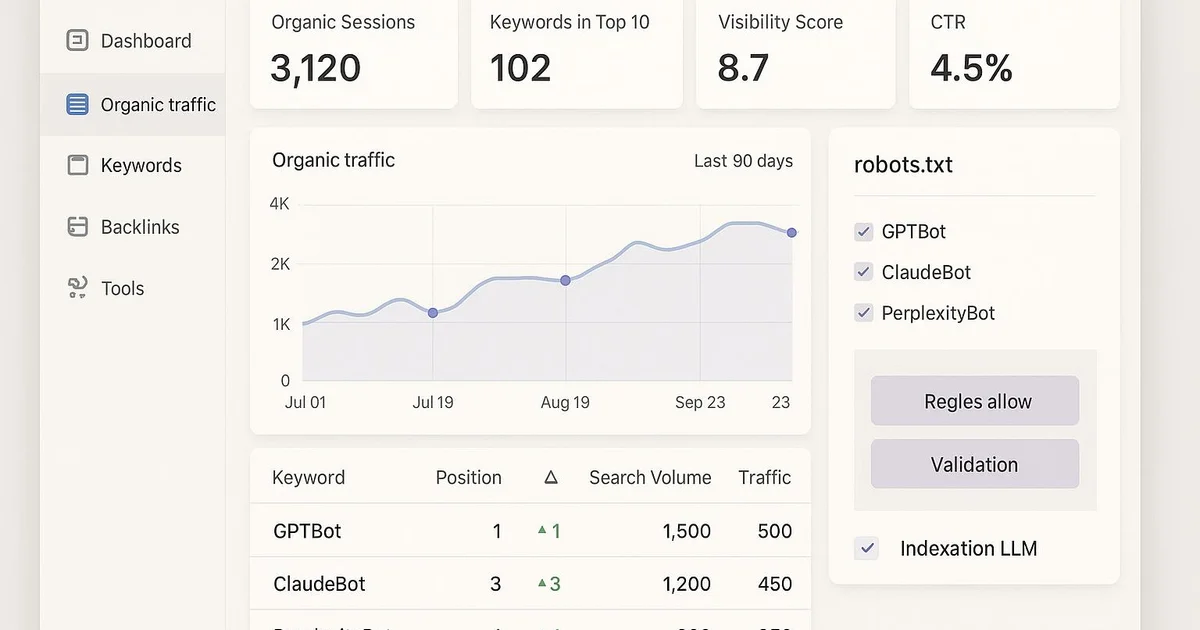Open the Keywords sidebar icon
Viewport: 1200px width, 630px height.
(77, 165)
